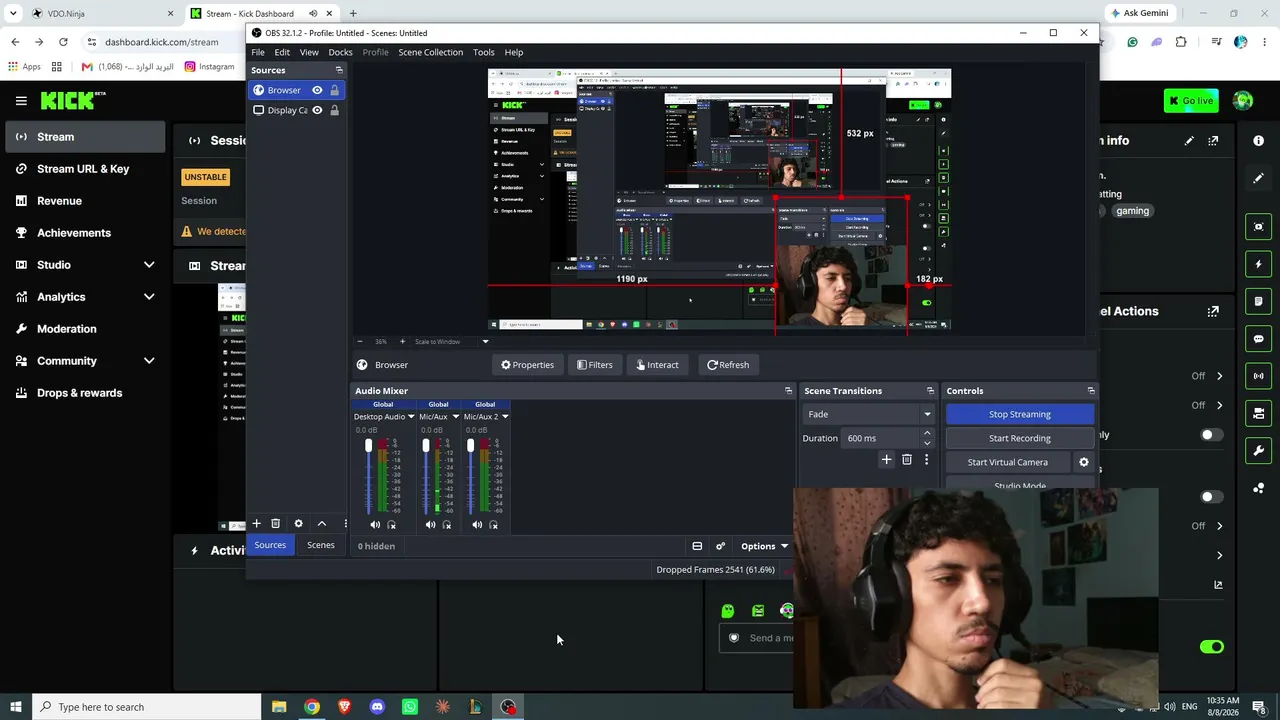Open the OBS Edit menu
Screen dimensions: 1280x720
tap(282, 52)
